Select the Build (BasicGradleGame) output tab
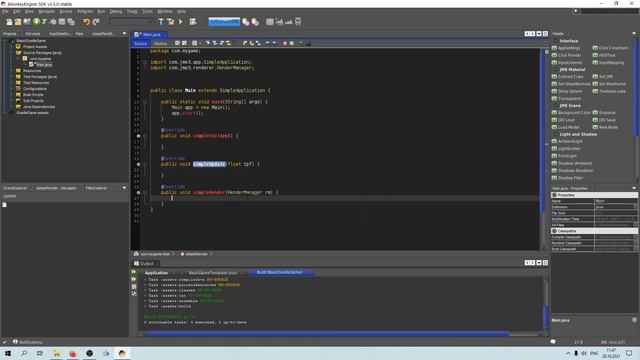 [280, 272]
